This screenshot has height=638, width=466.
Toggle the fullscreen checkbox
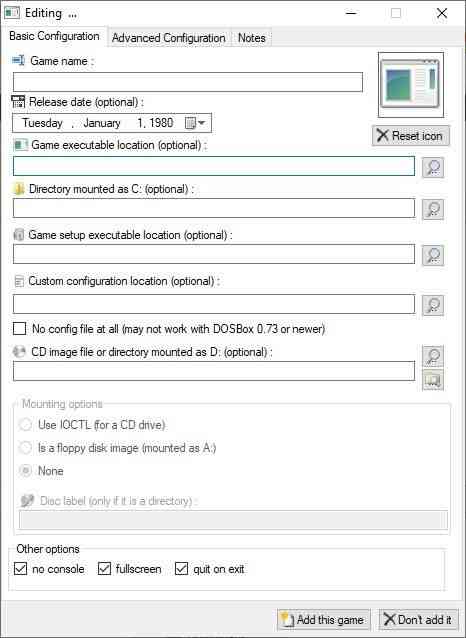104,568
